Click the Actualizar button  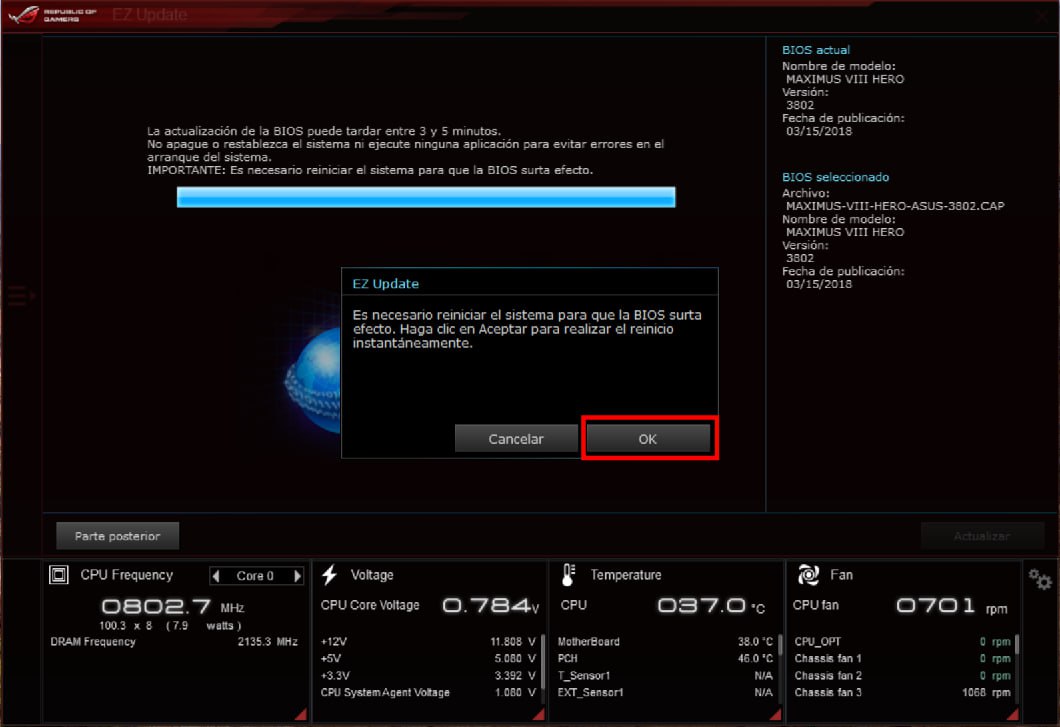pos(981,536)
